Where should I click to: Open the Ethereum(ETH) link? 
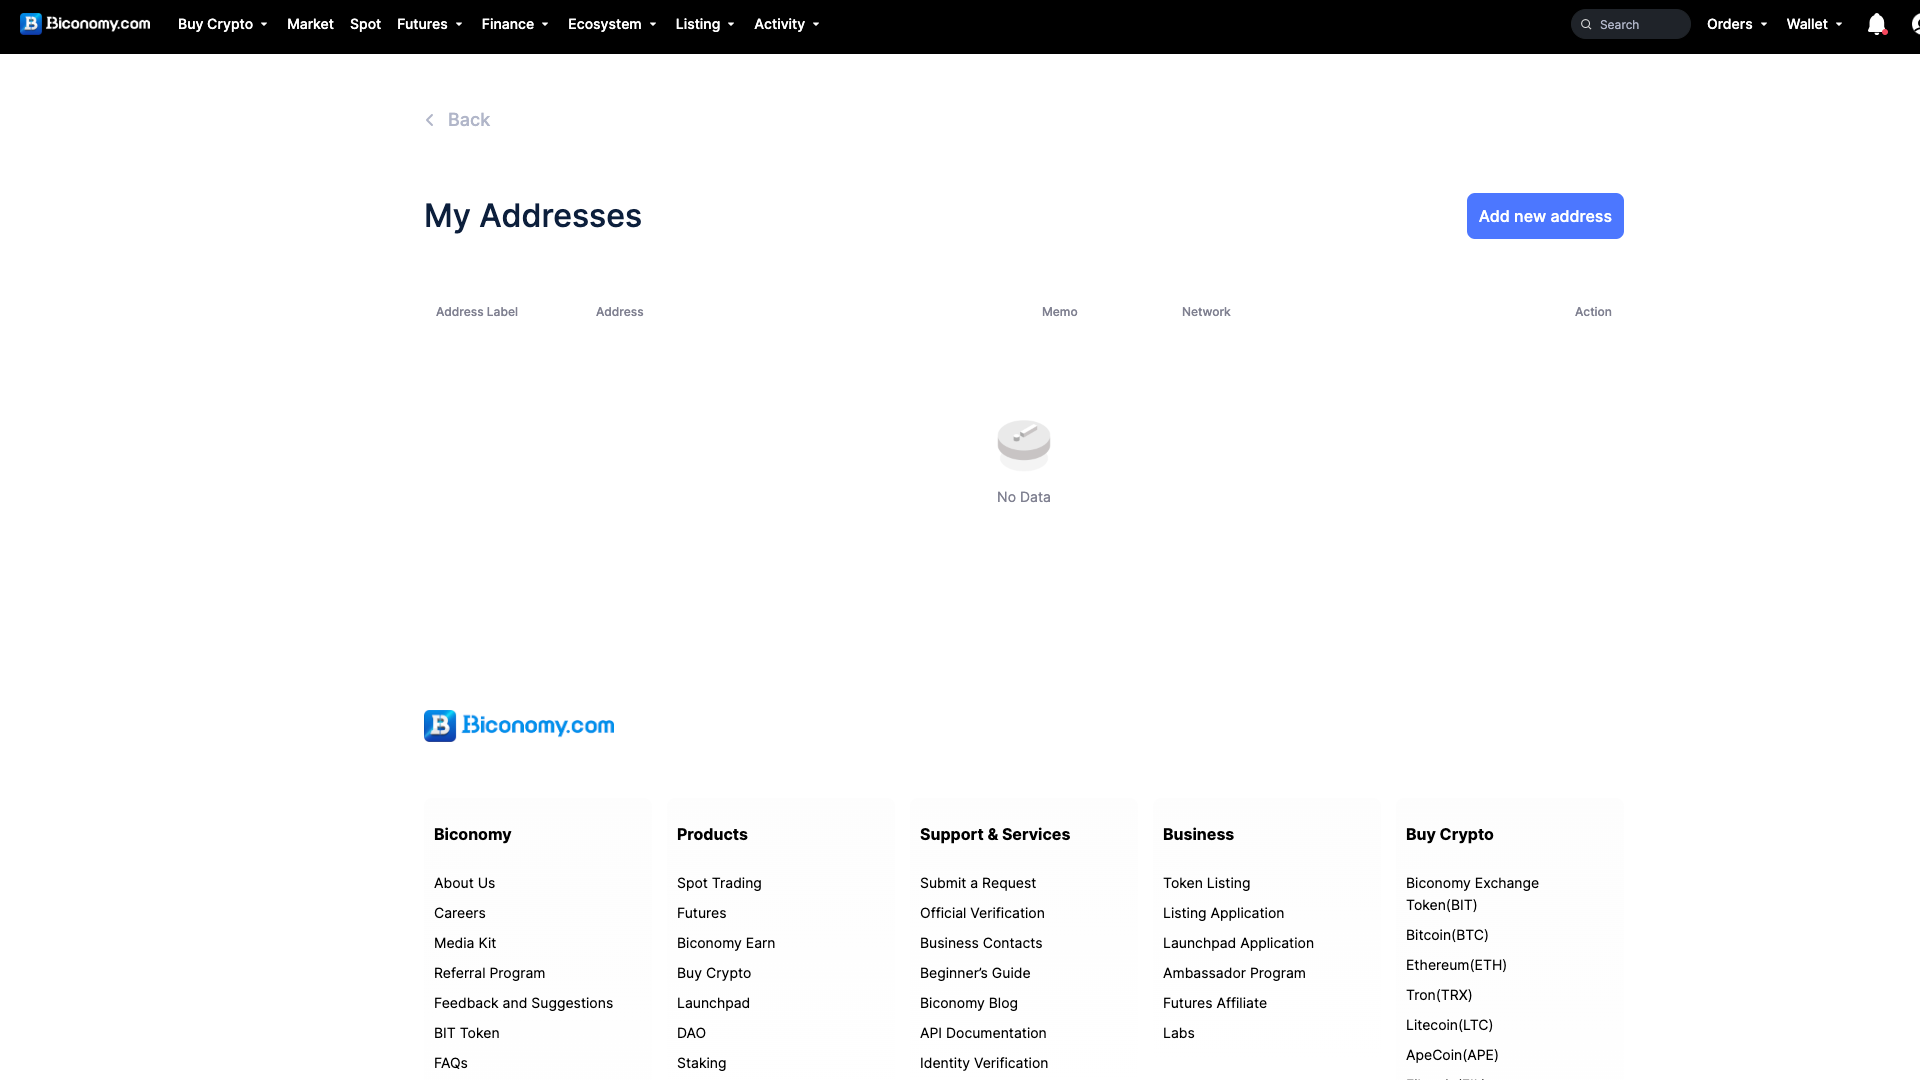click(1456, 965)
